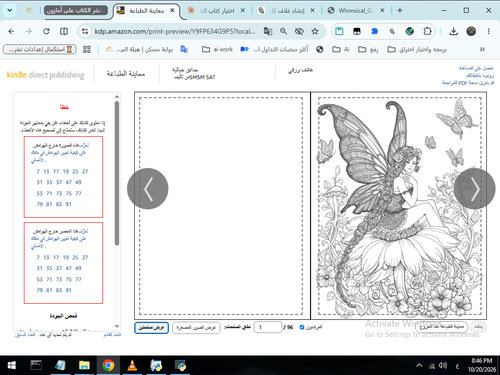Open the 'ai work' bookmark folder

tap(218, 49)
